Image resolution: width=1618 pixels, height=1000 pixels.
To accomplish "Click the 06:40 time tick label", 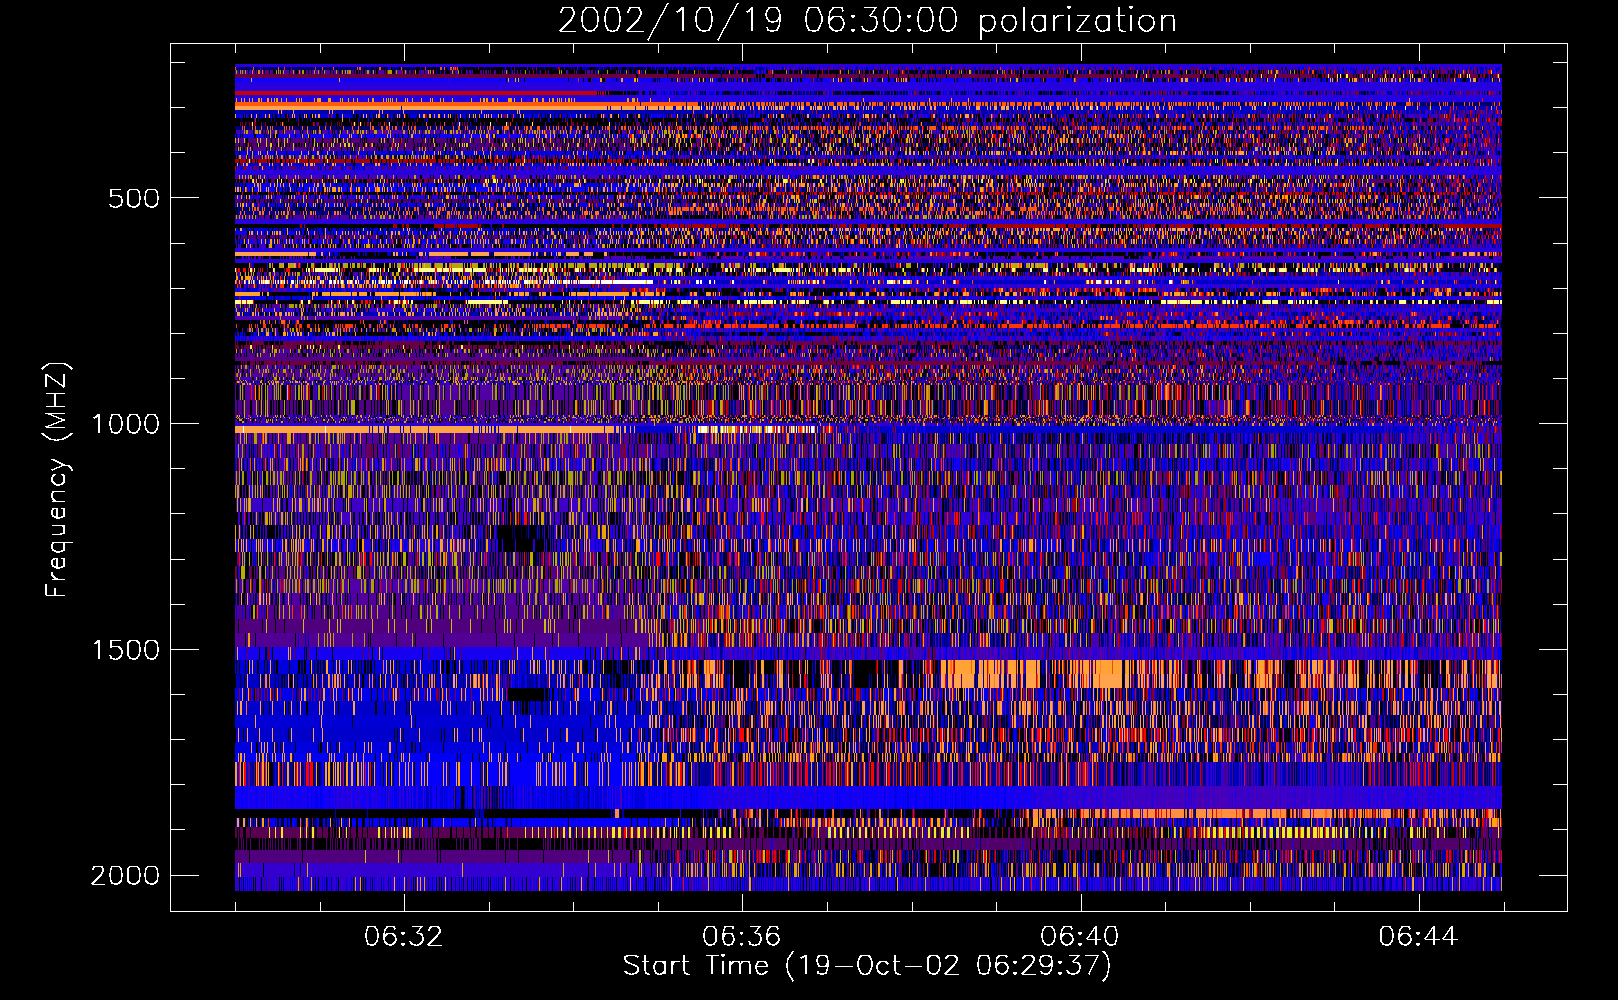I will pos(1079,937).
